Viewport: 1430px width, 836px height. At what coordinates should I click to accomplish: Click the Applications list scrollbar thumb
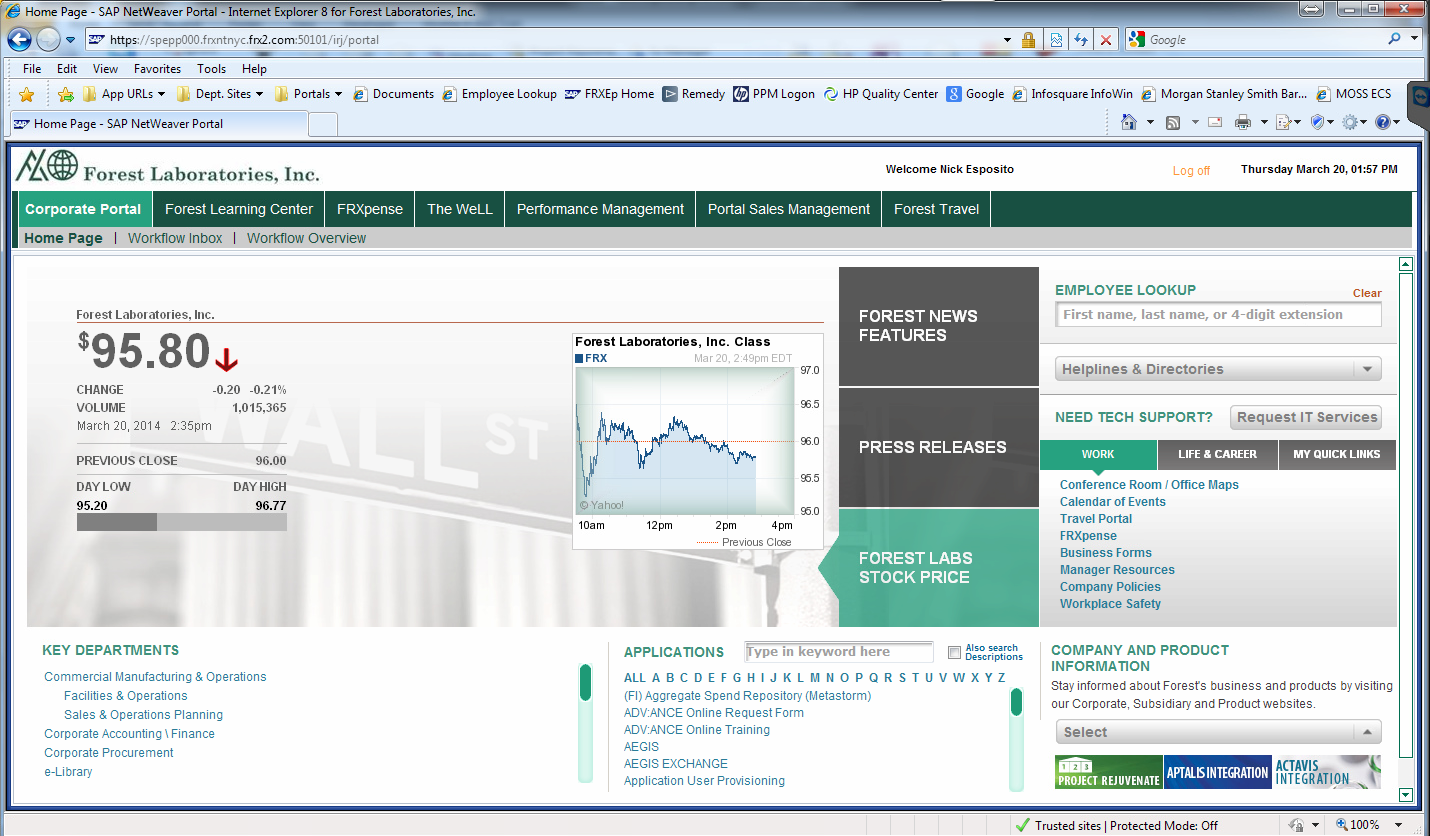coord(1016,702)
